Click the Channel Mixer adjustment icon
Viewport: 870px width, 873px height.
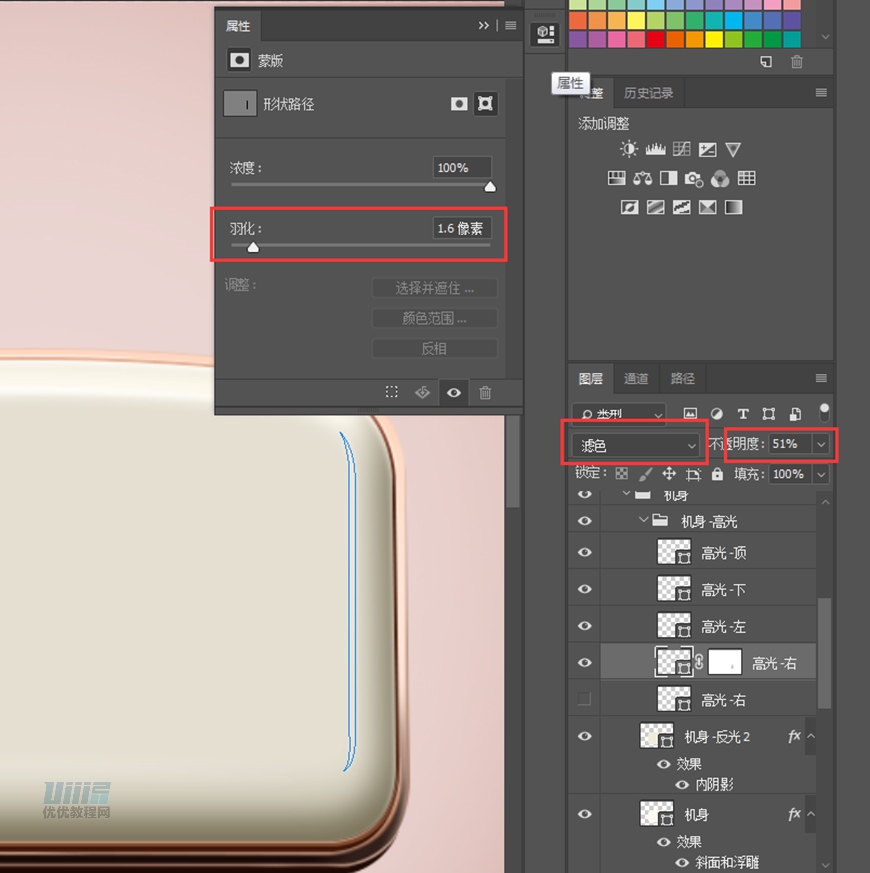720,179
